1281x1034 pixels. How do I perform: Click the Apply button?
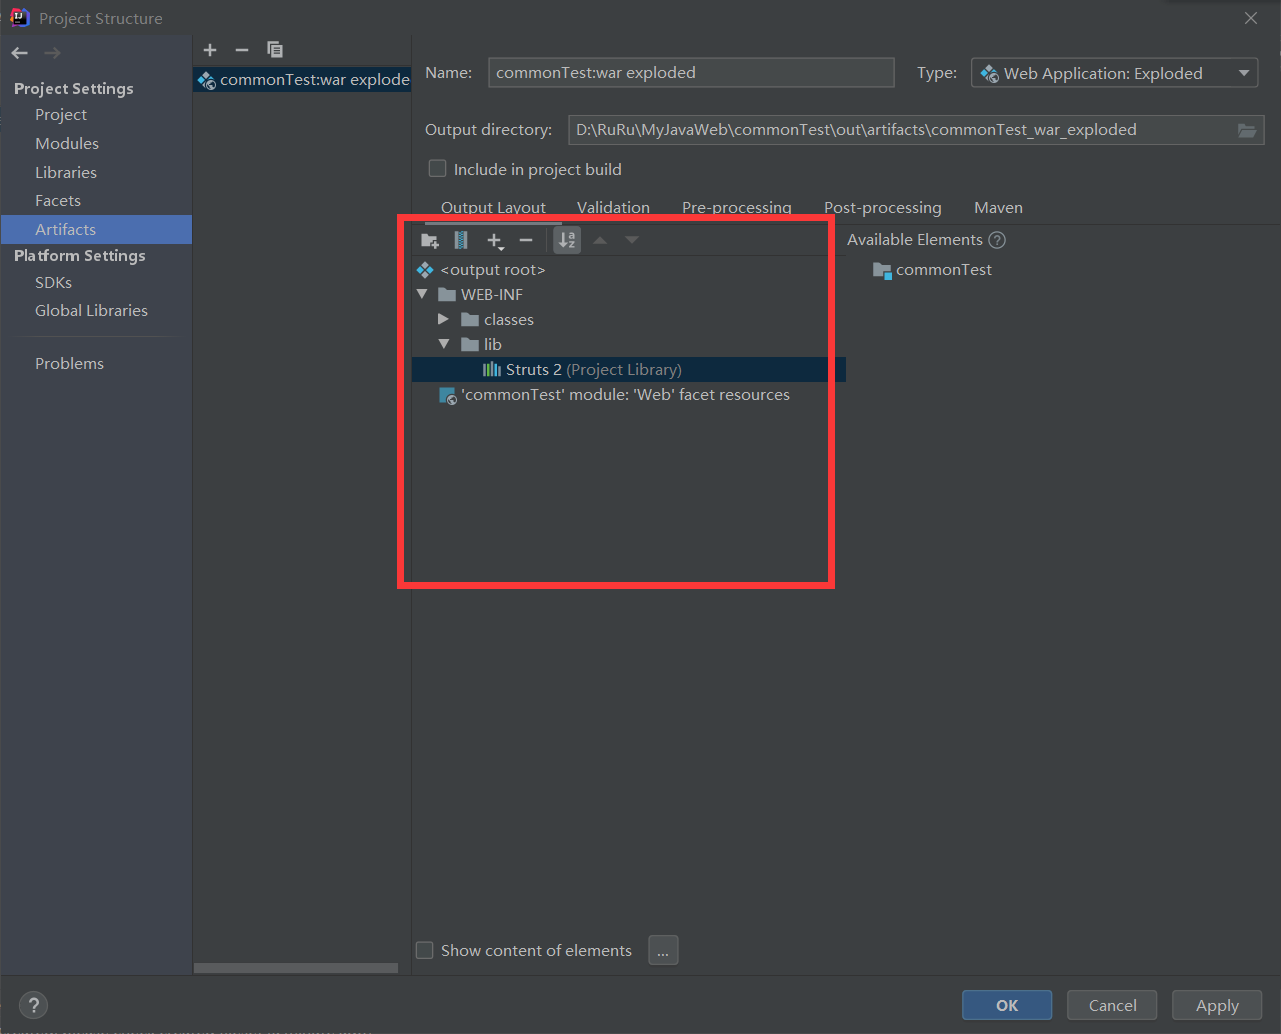coord(1217,1005)
